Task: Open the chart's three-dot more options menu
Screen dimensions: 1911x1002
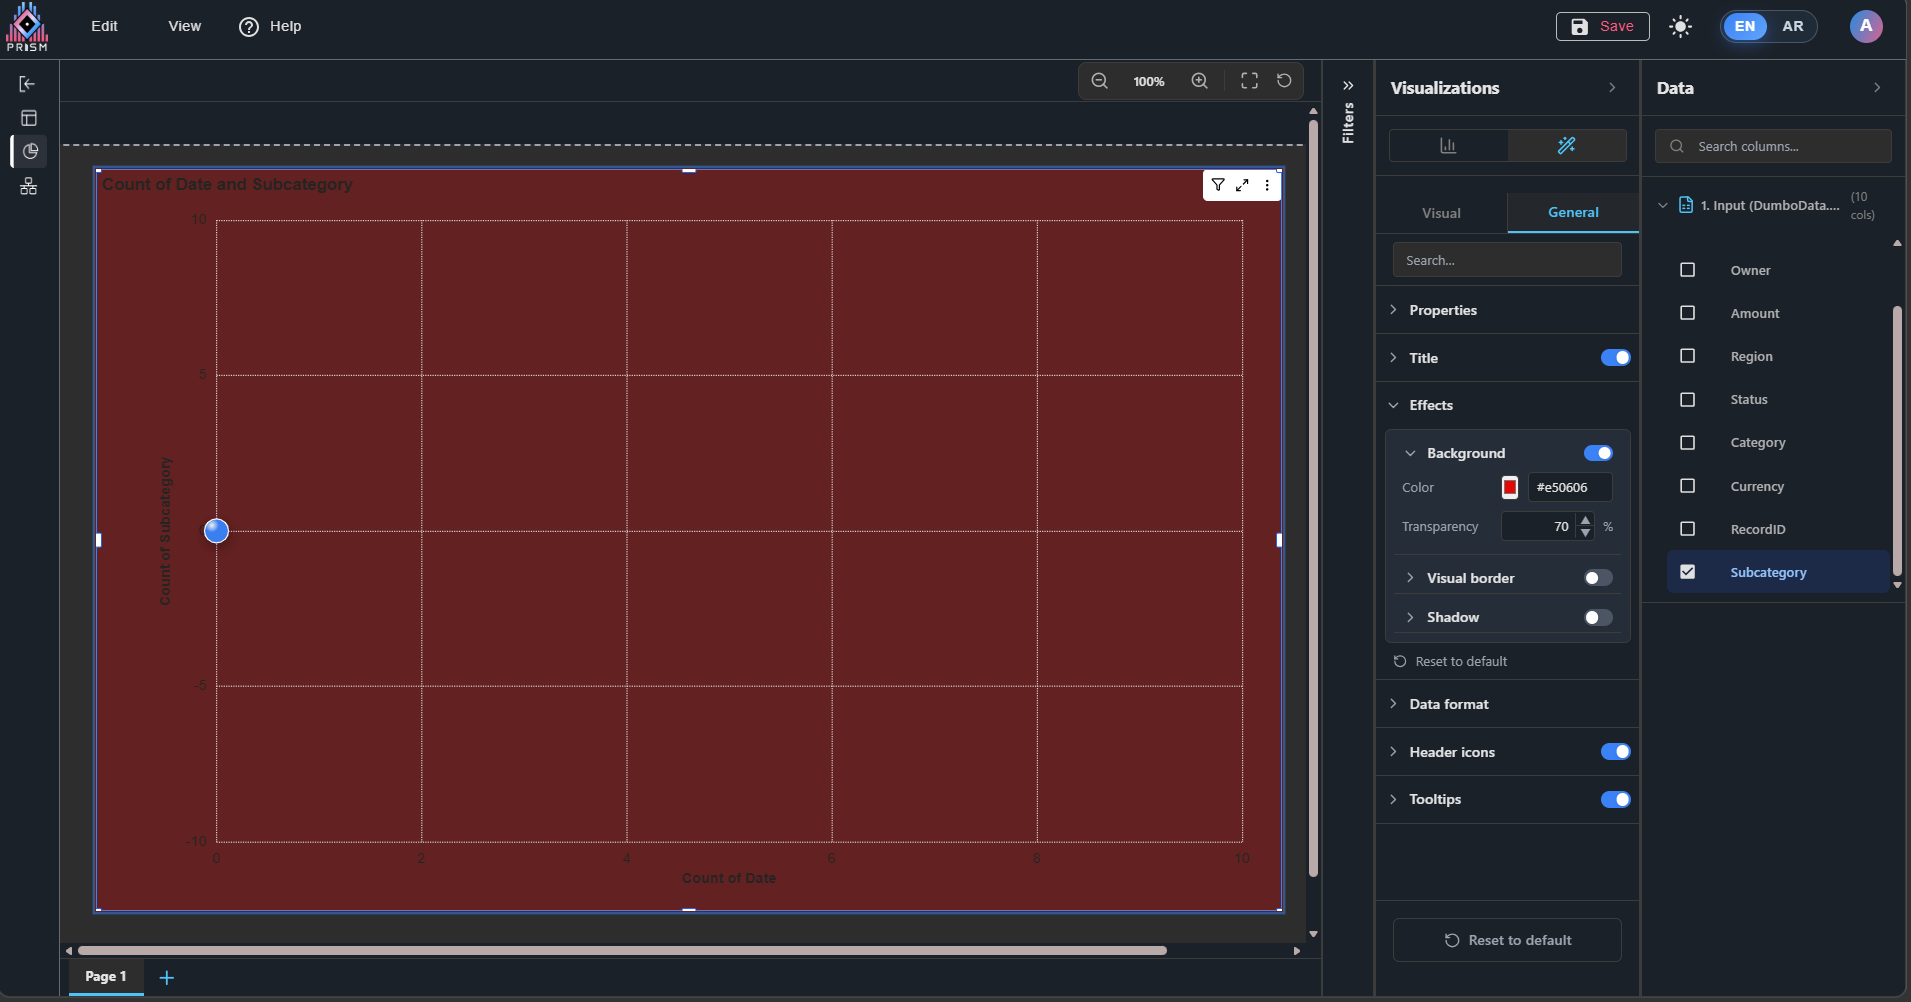Action: coord(1267,185)
